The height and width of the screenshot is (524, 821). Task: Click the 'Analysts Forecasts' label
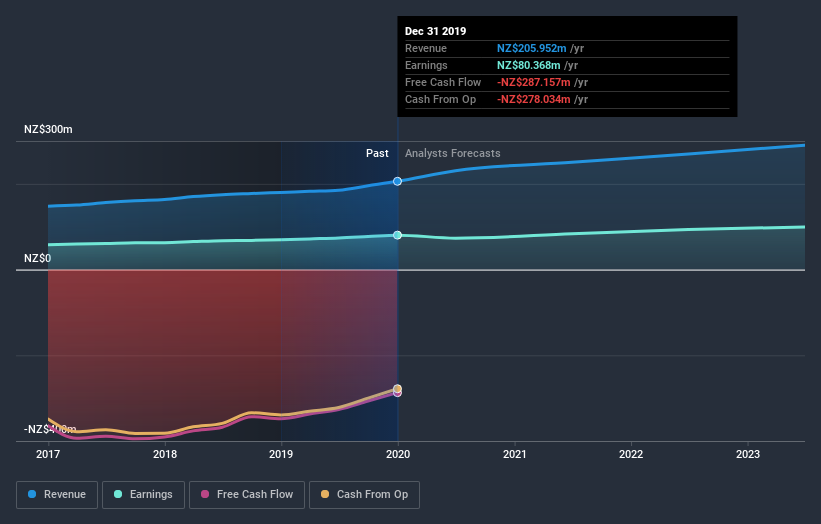tap(453, 153)
